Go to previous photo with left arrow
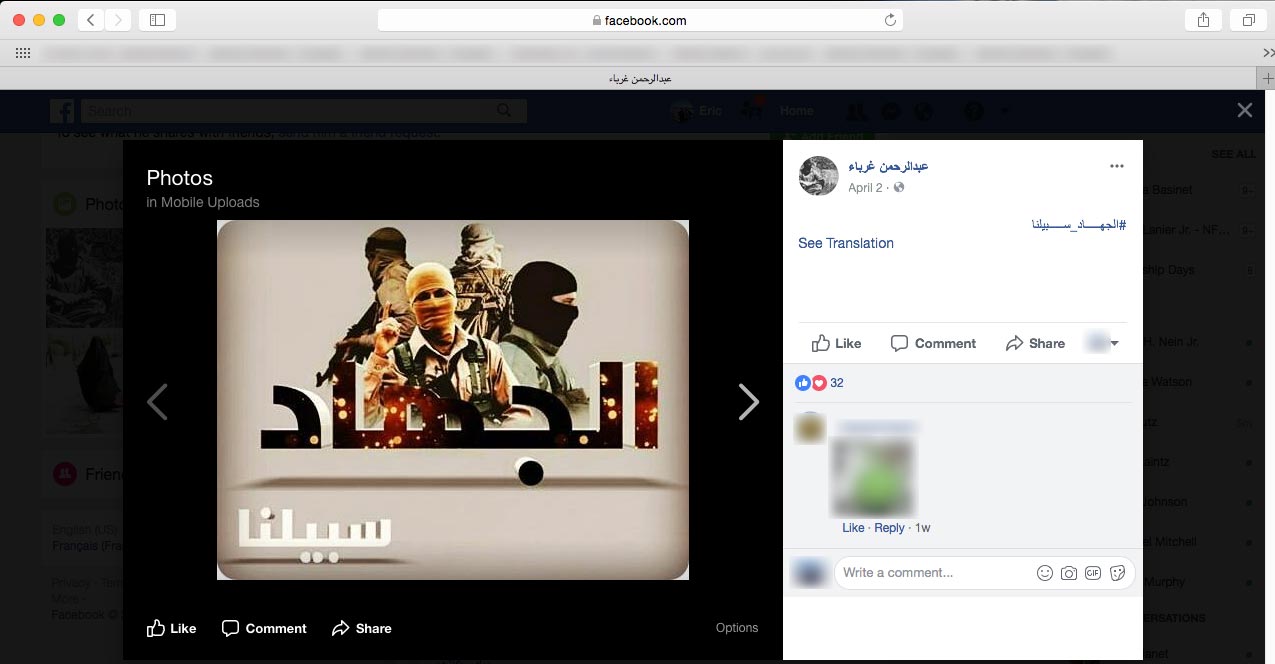Viewport: 1275px width, 664px height. click(157, 402)
